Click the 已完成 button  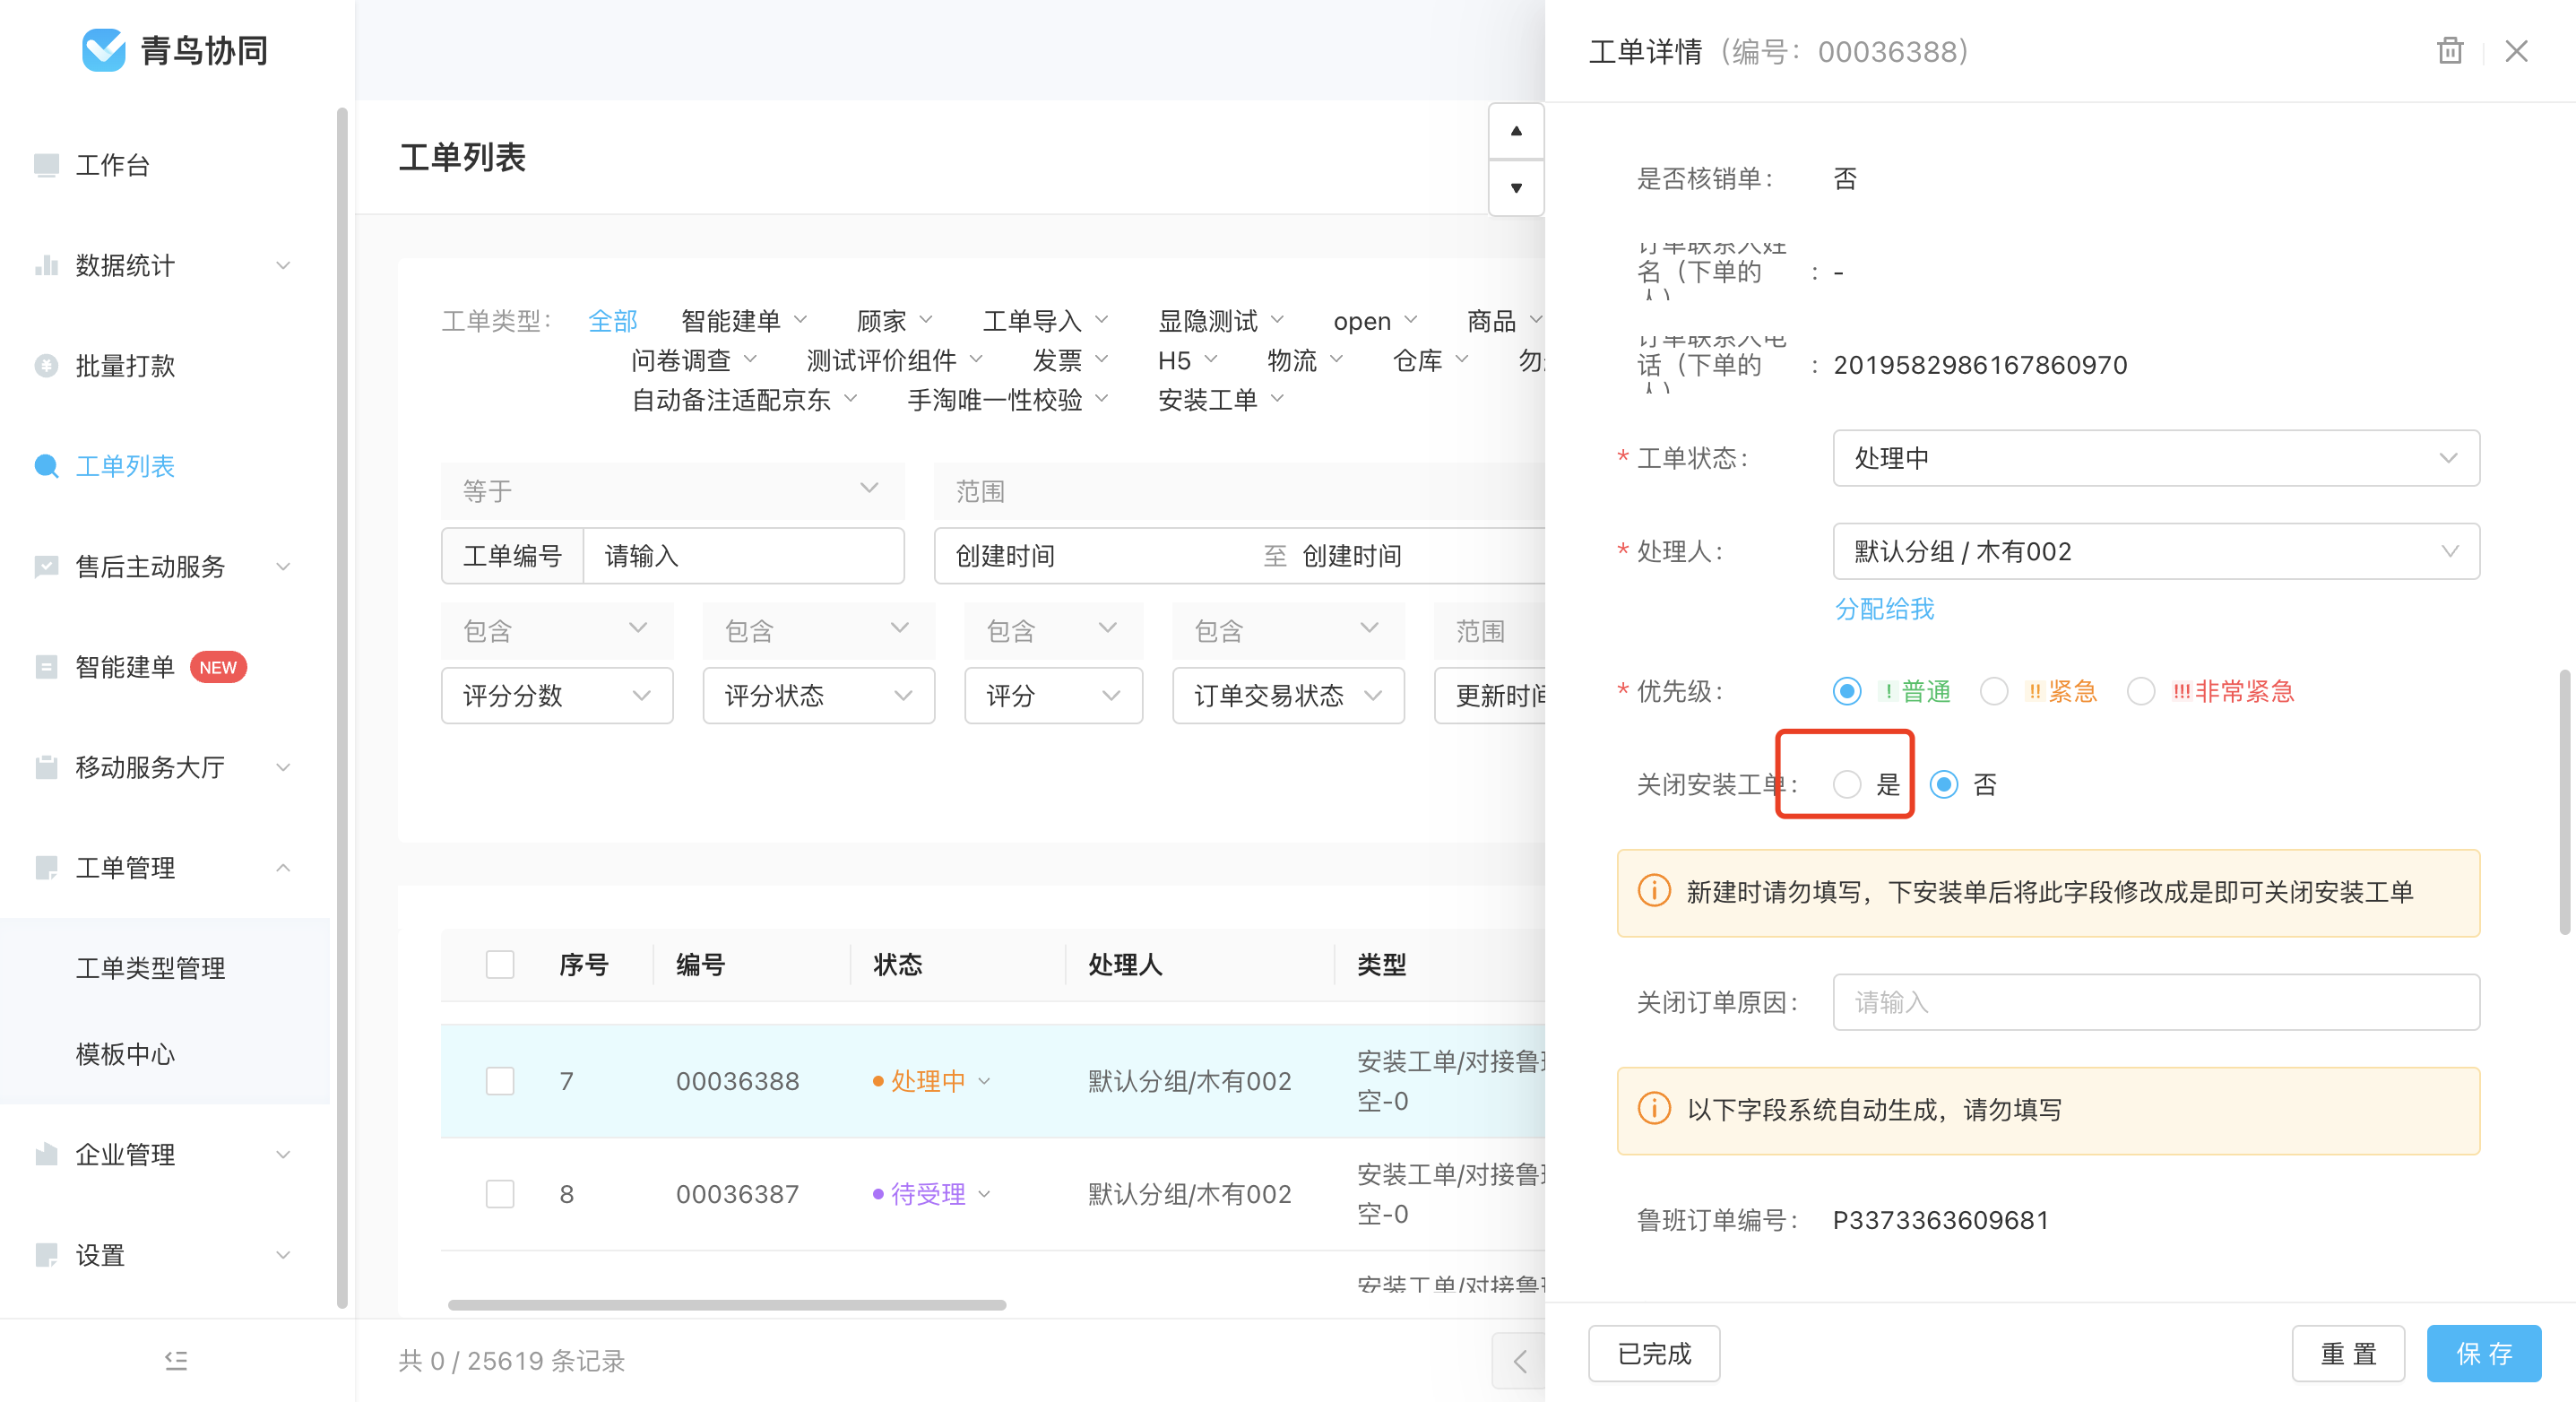1654,1354
